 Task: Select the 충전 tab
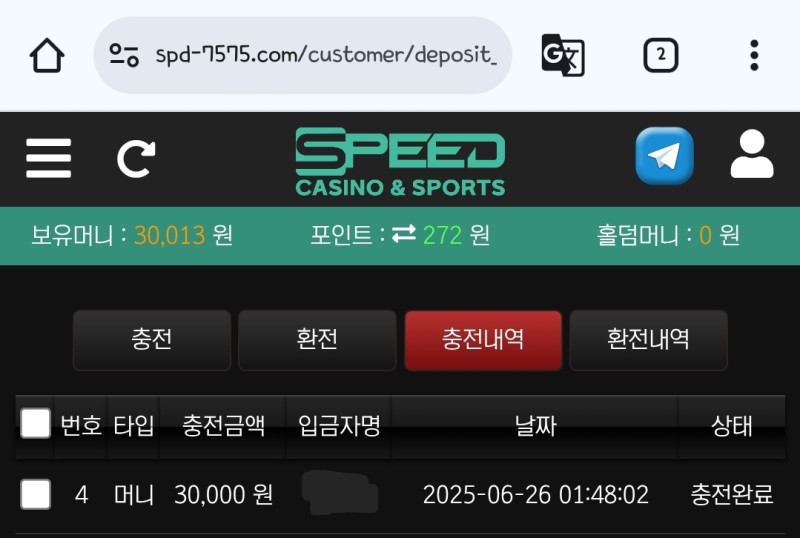(x=152, y=340)
